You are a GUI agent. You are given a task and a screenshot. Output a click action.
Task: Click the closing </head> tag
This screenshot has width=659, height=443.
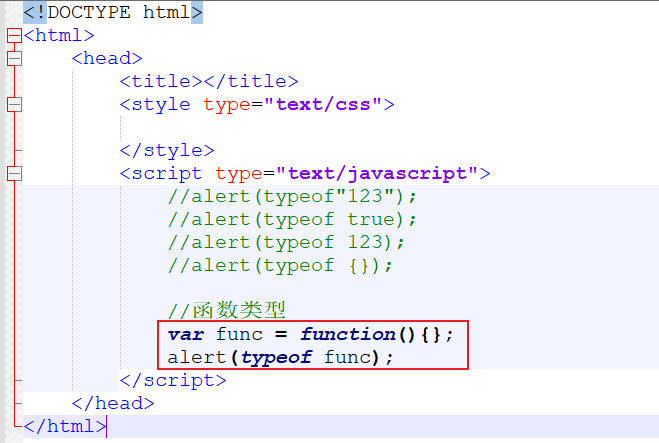113,403
